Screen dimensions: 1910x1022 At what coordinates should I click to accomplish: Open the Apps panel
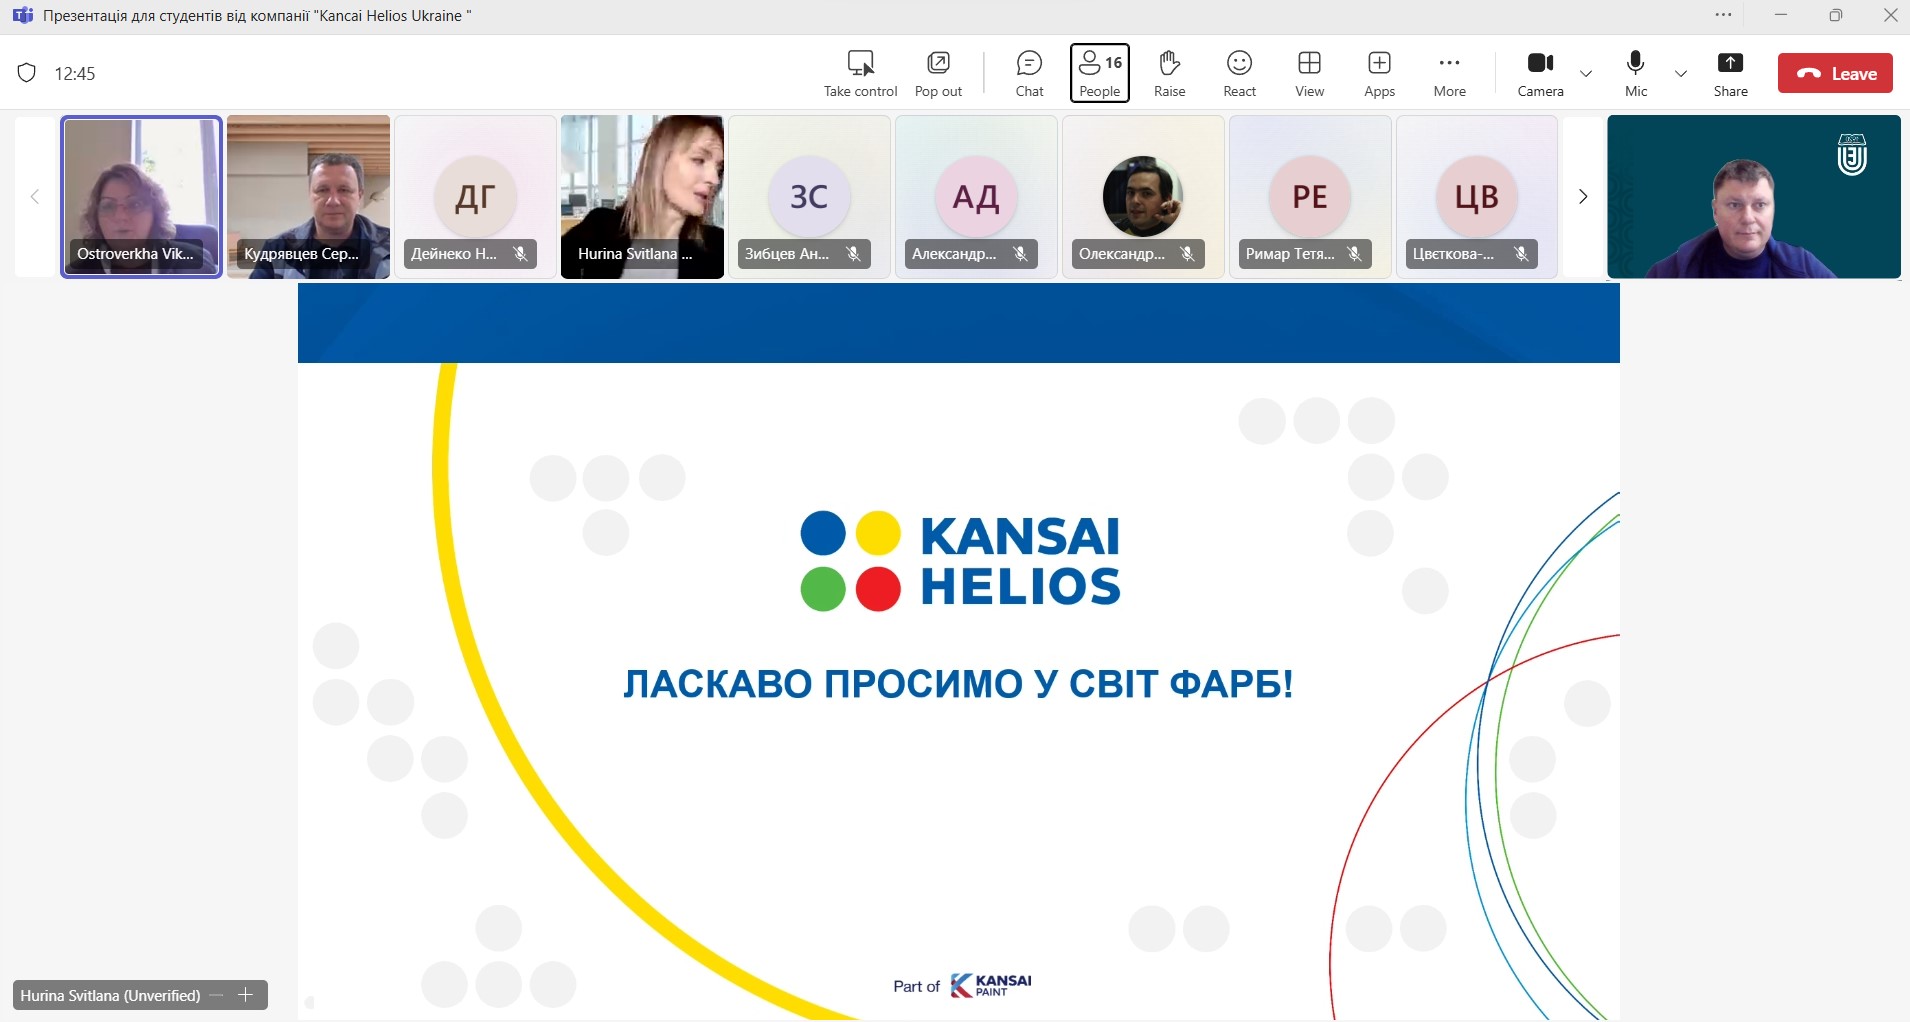(x=1379, y=74)
